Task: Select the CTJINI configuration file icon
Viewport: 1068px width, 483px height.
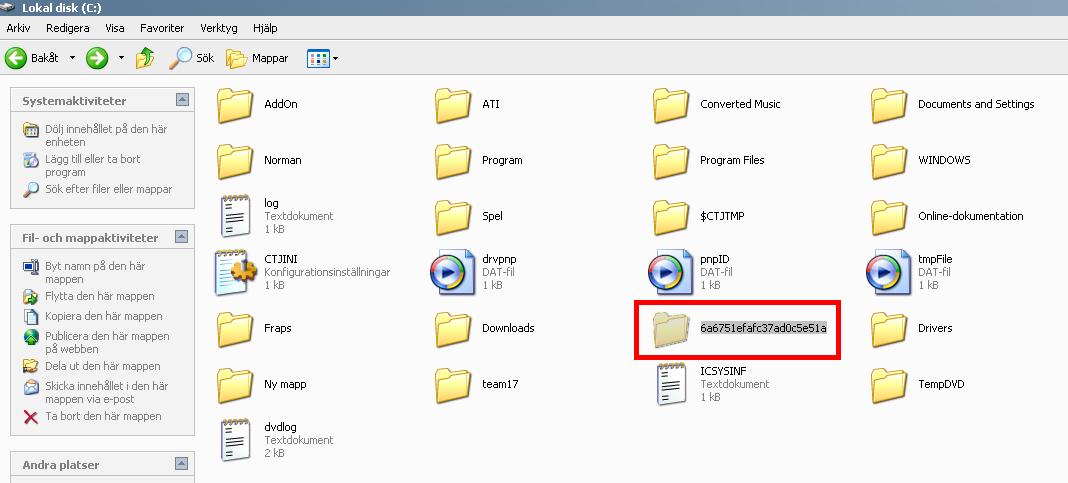Action: tap(235, 272)
